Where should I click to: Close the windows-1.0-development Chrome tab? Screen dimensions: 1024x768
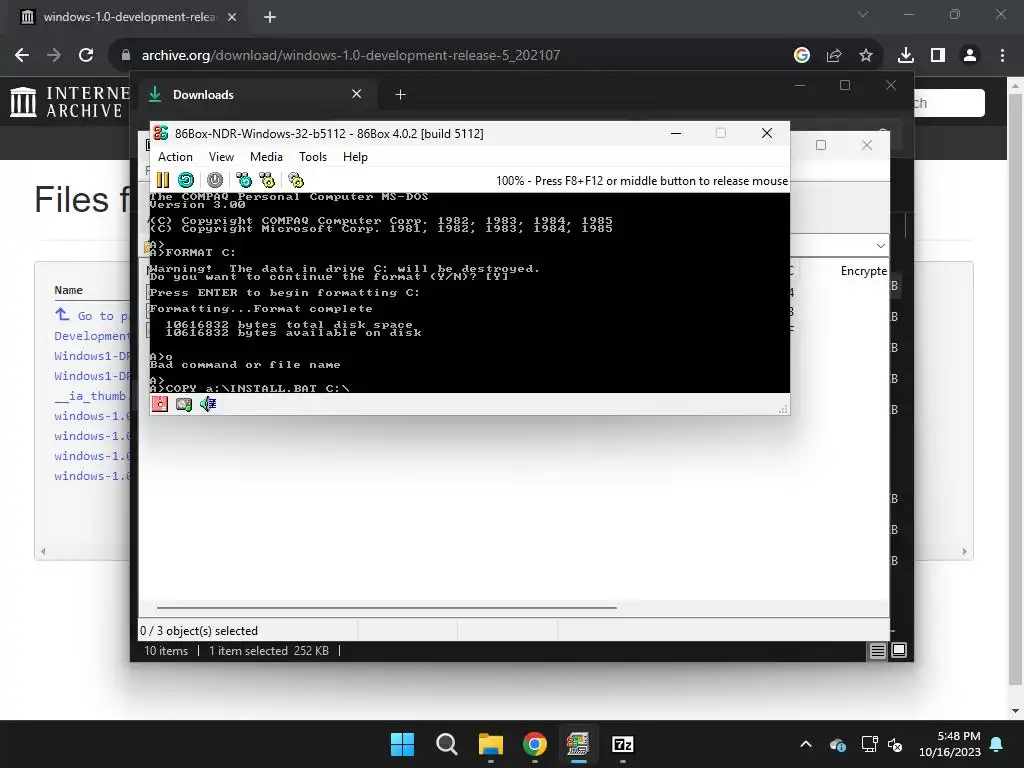point(232,17)
